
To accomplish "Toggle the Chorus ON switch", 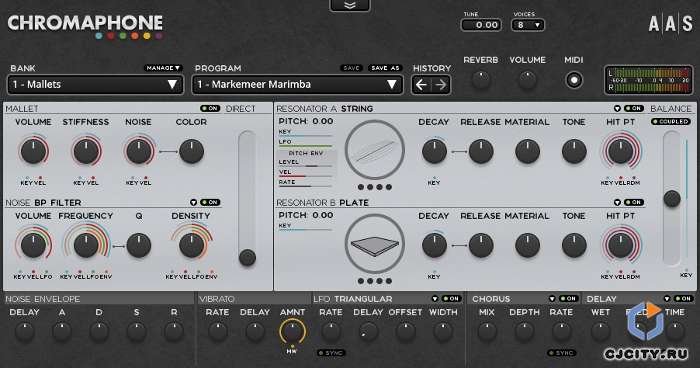I will click(x=569, y=298).
